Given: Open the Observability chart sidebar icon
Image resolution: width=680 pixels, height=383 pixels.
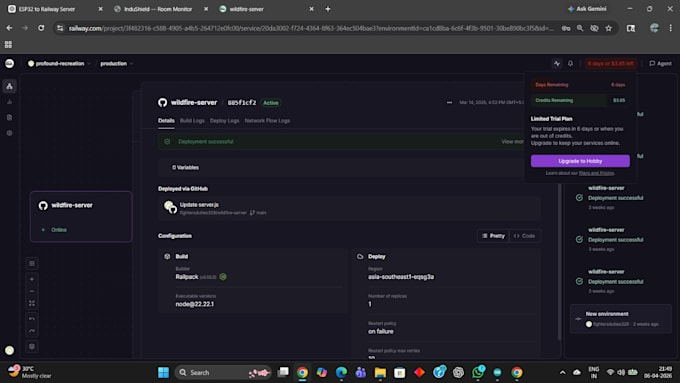Looking at the screenshot, I should (x=9, y=102).
